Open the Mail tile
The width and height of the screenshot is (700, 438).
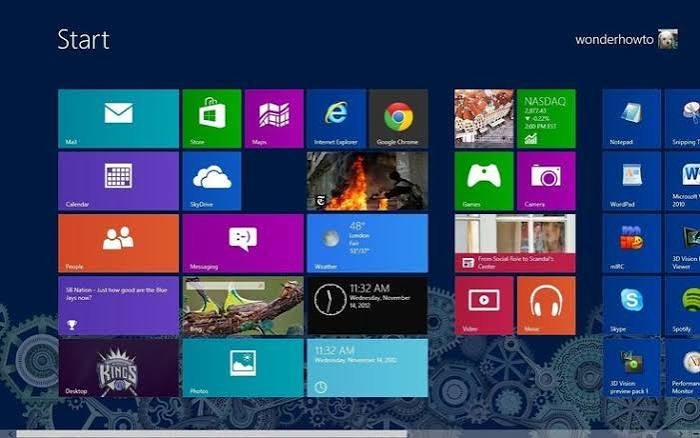(x=118, y=118)
